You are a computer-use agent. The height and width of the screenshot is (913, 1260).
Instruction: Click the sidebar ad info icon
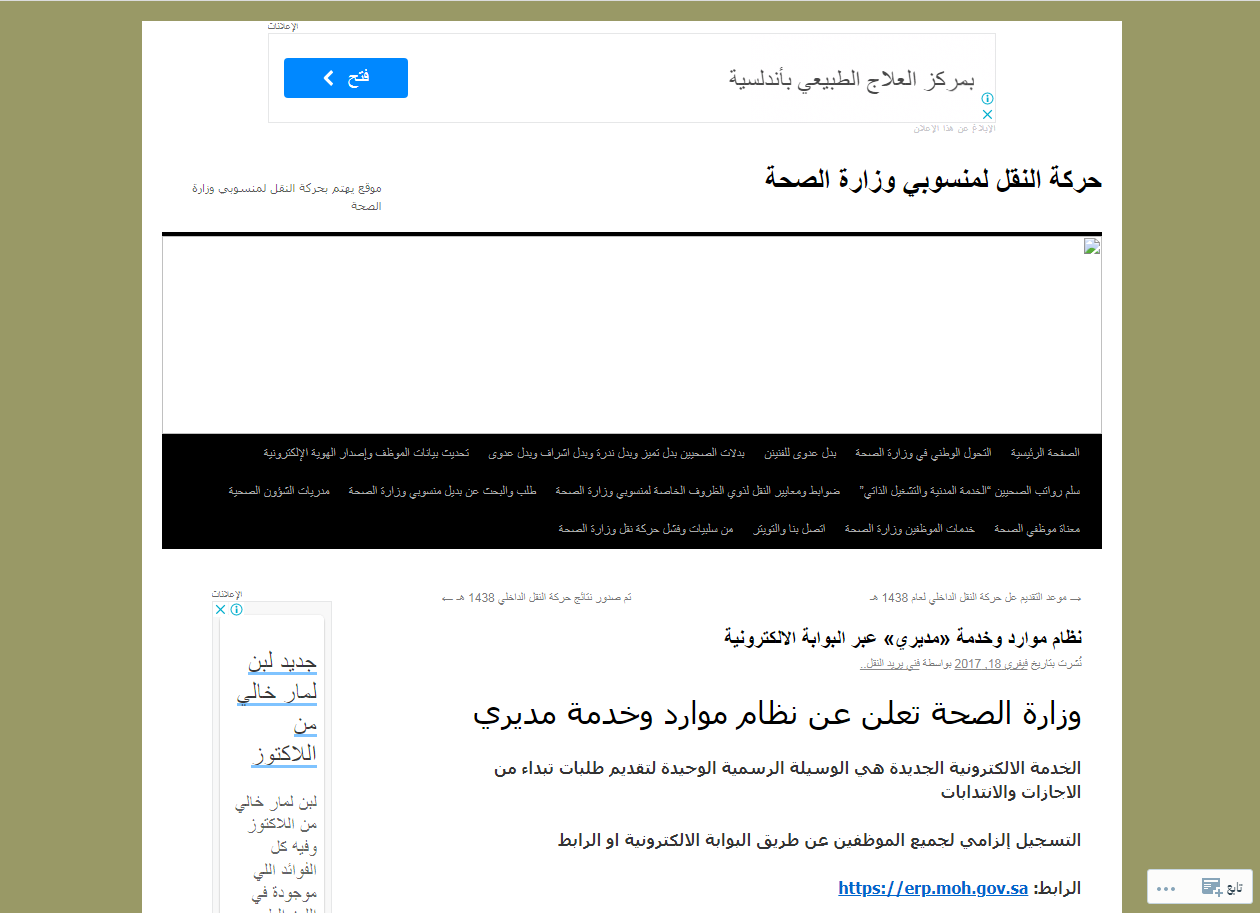[x=236, y=609]
